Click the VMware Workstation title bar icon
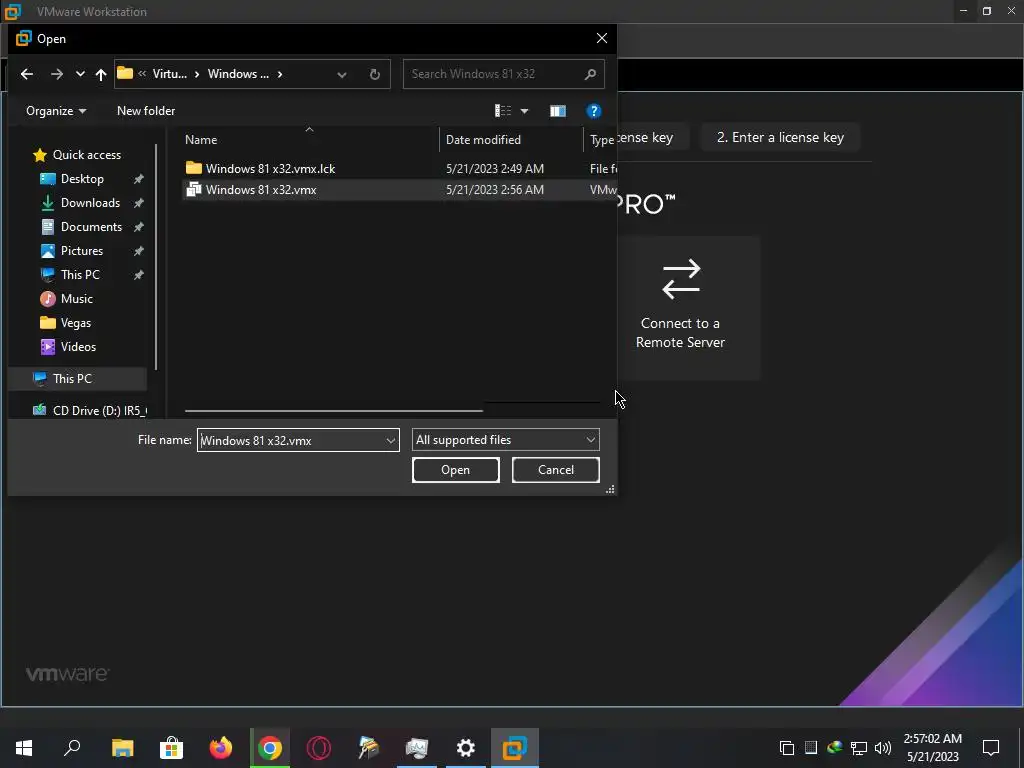Image resolution: width=1024 pixels, height=768 pixels. 13,11
